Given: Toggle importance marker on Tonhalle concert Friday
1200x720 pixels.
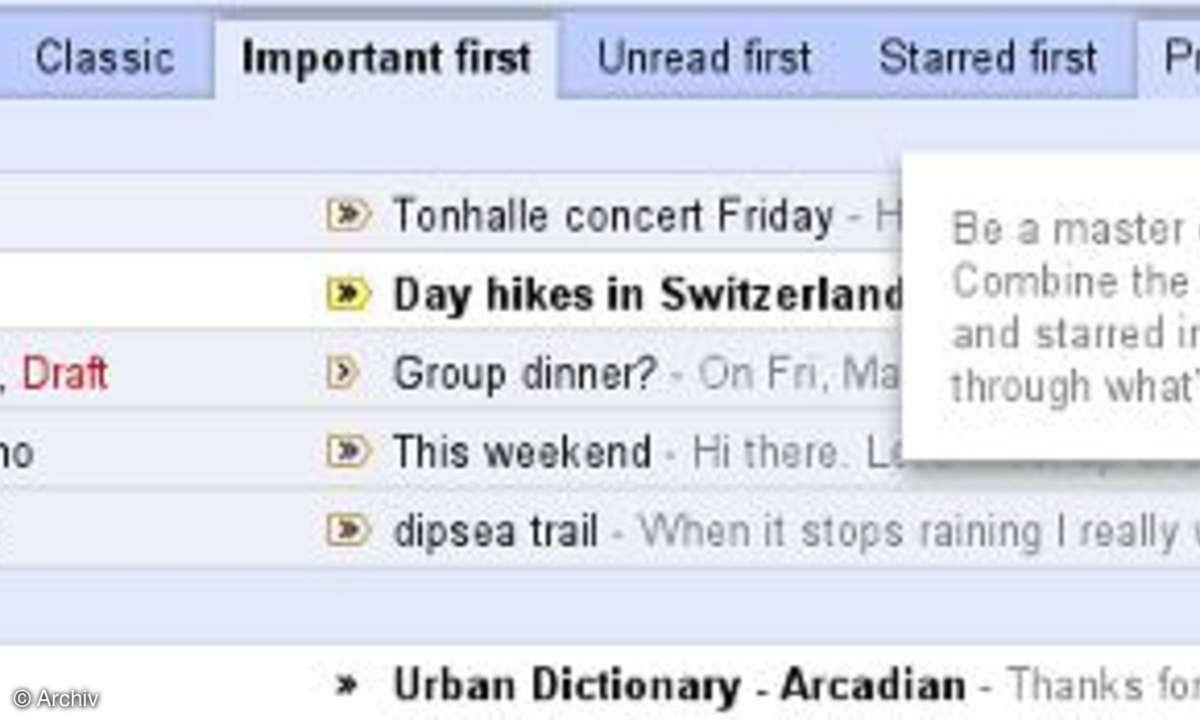Looking at the screenshot, I should click(348, 214).
